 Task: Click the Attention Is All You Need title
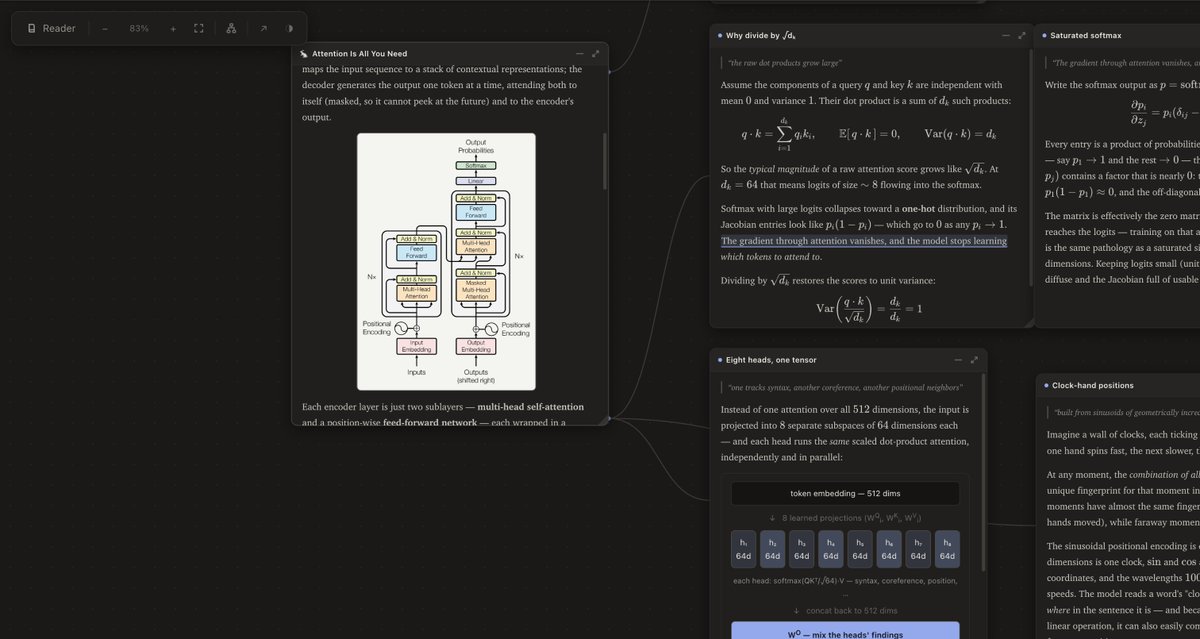click(x=360, y=54)
